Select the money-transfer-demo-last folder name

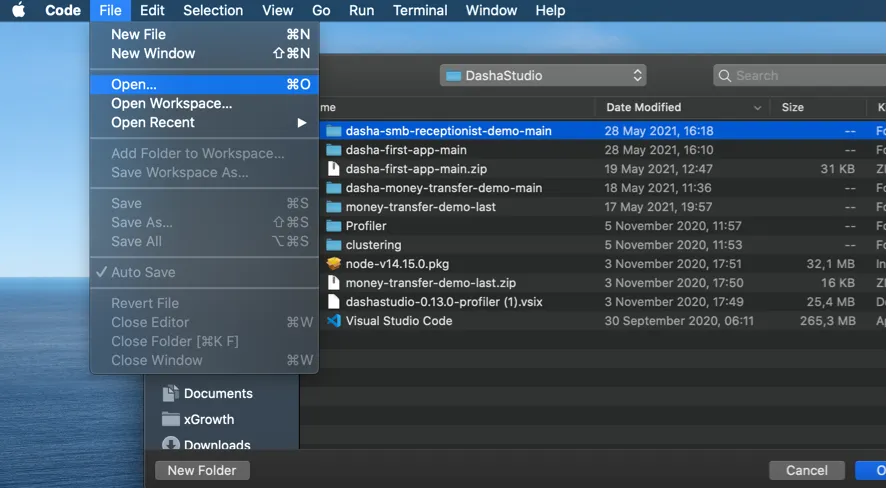click(421, 207)
